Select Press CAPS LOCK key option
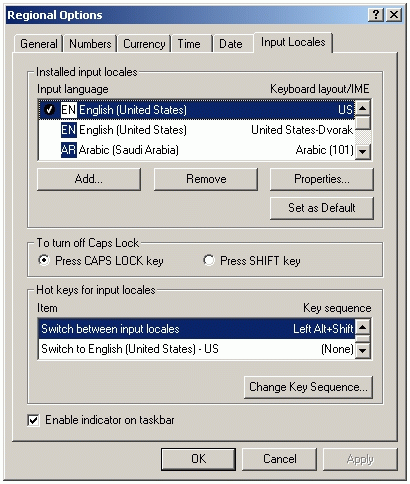 [x=44, y=260]
